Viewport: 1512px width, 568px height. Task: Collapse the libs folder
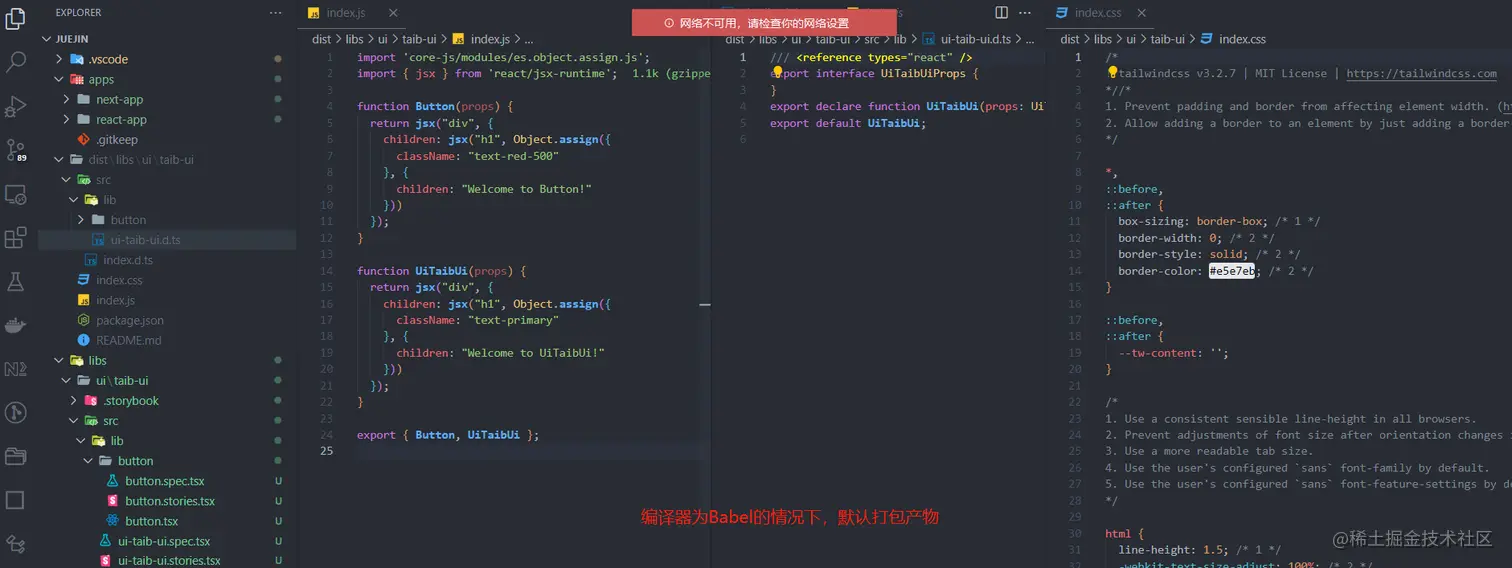click(60, 360)
